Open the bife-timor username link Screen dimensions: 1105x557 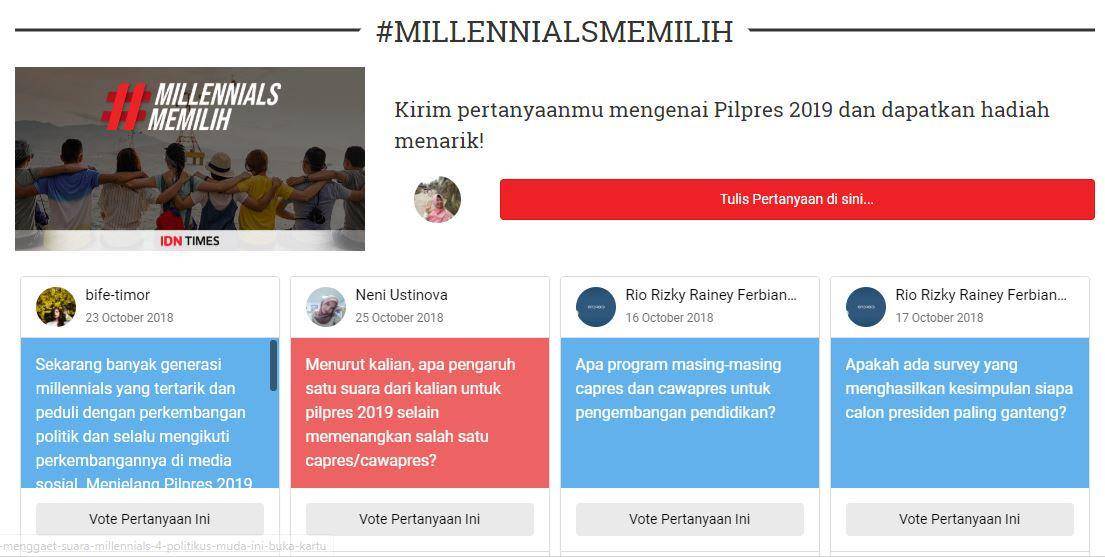118,295
